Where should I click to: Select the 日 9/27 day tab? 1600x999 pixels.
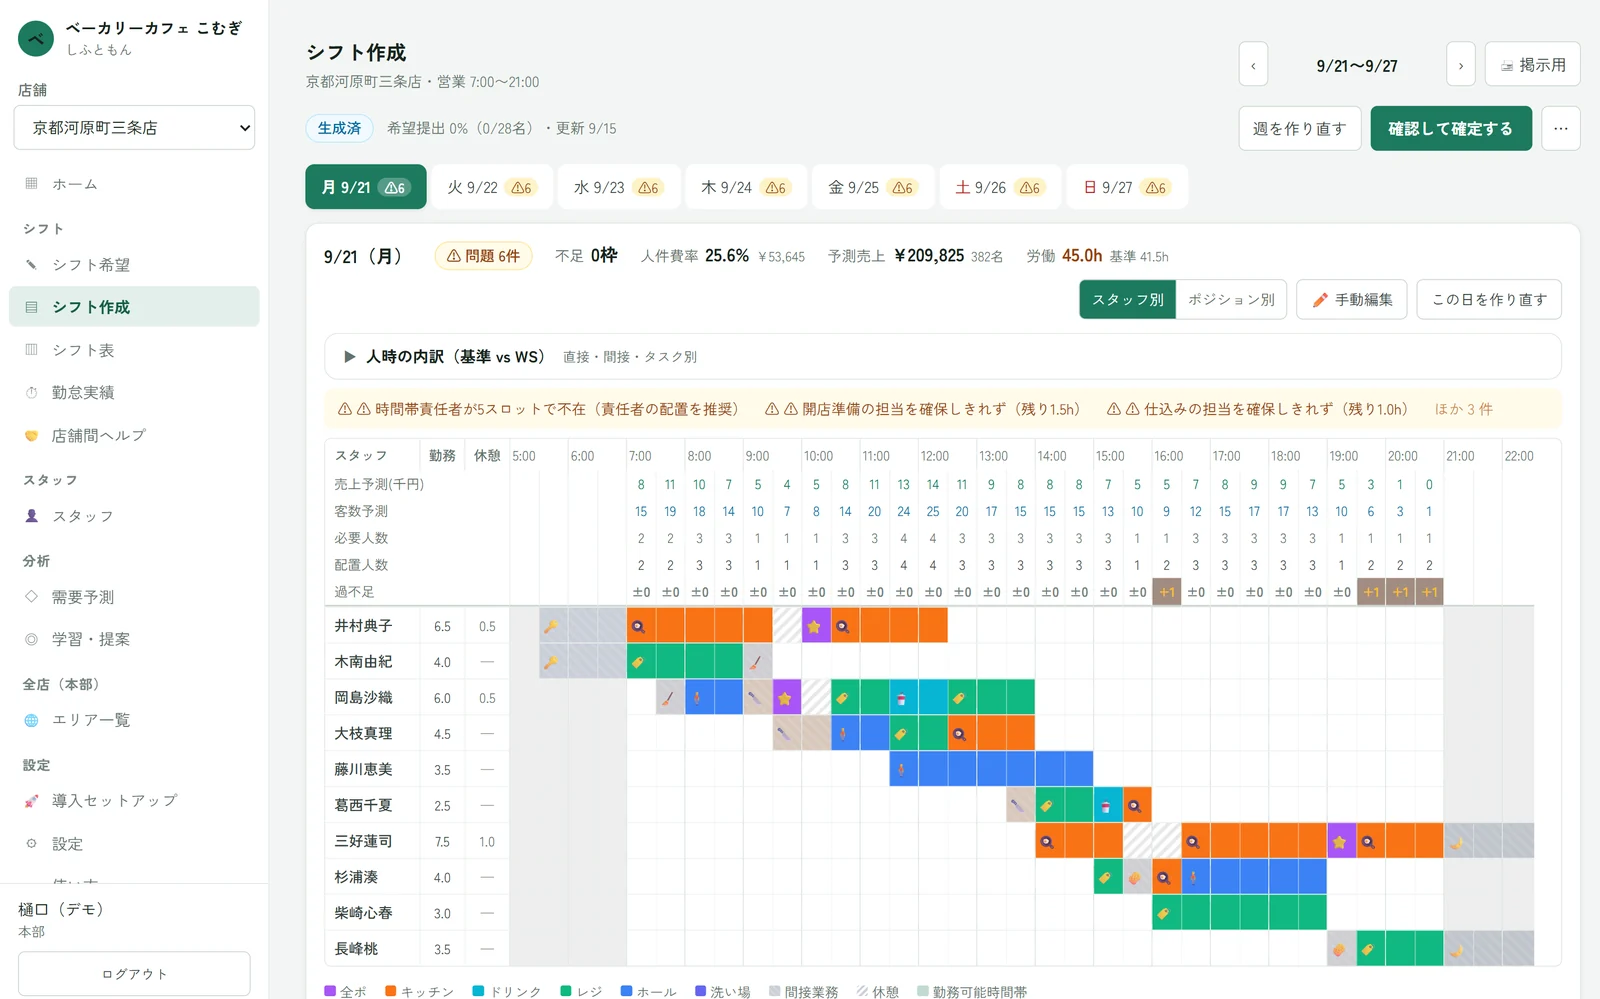coord(1127,187)
